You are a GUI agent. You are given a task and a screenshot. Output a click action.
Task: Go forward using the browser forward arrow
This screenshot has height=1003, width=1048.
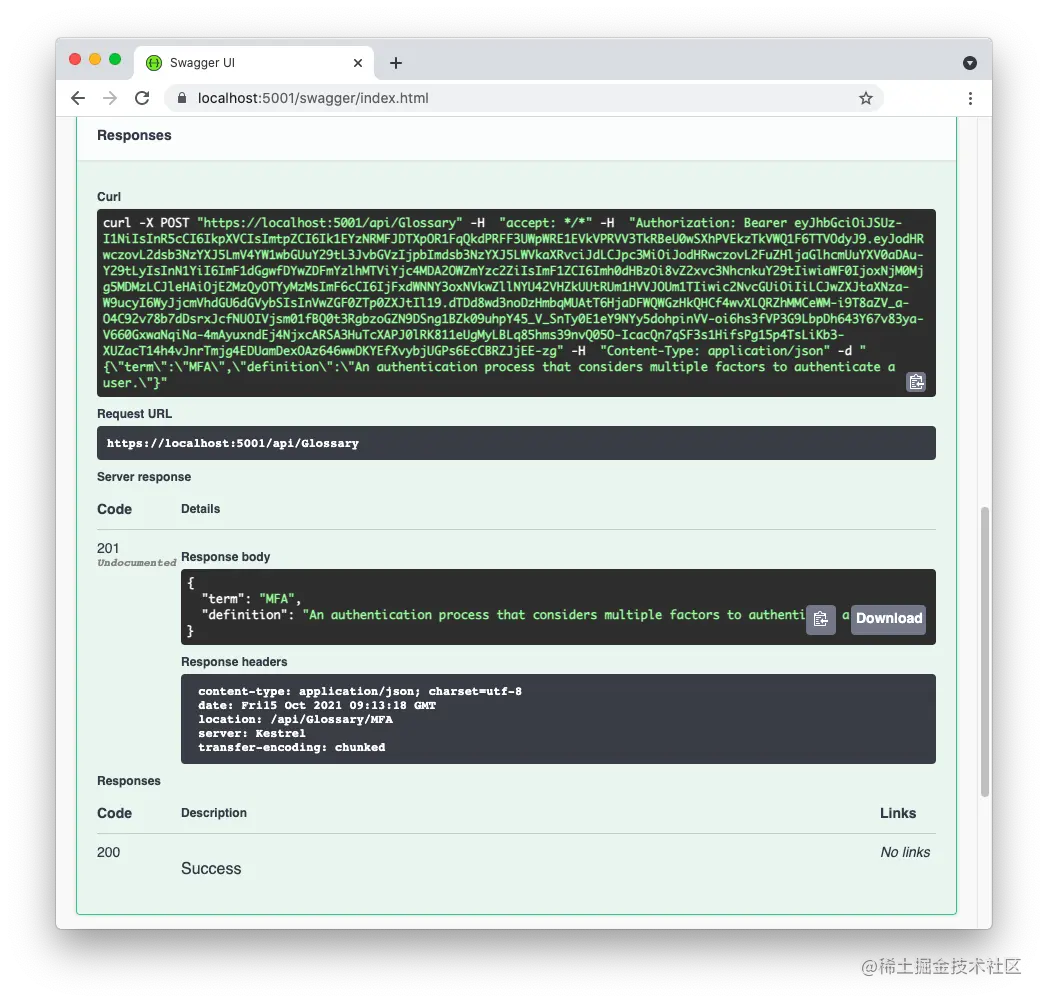(x=110, y=98)
